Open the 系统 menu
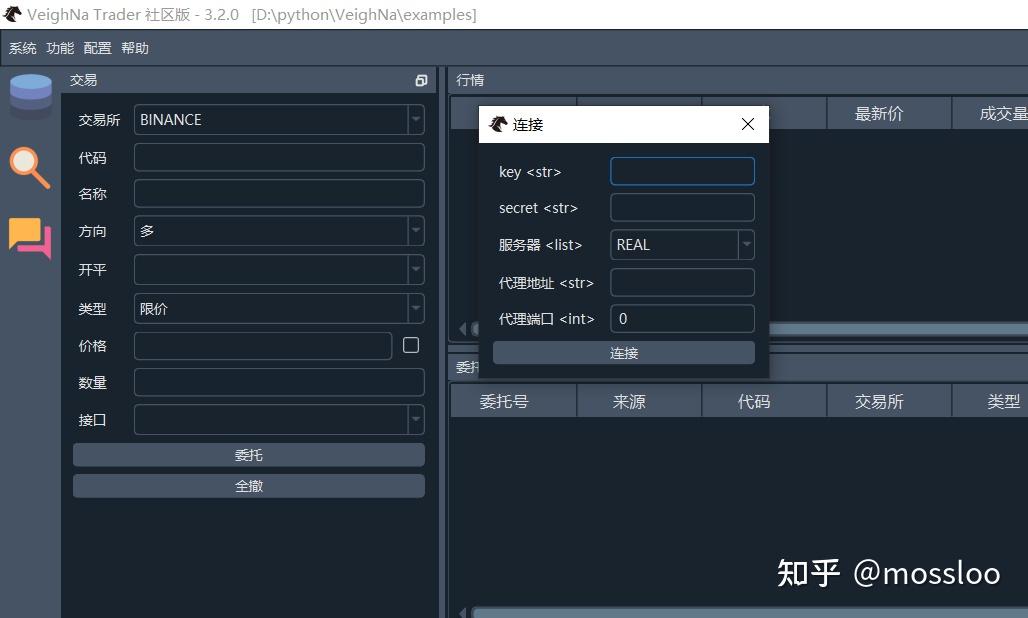This screenshot has width=1028, height=618. tap(22, 47)
